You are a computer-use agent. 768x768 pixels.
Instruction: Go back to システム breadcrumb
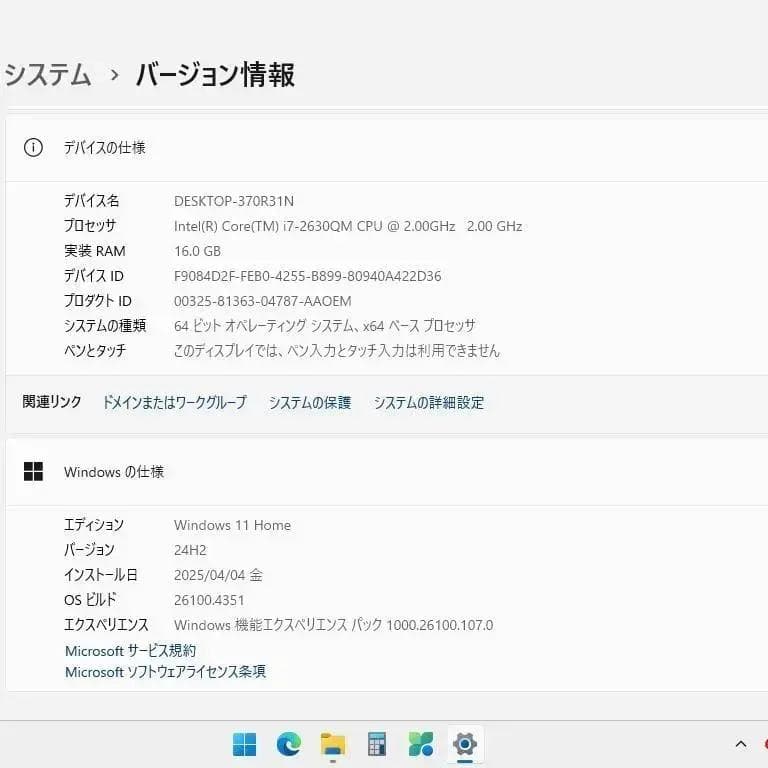click(x=48, y=75)
